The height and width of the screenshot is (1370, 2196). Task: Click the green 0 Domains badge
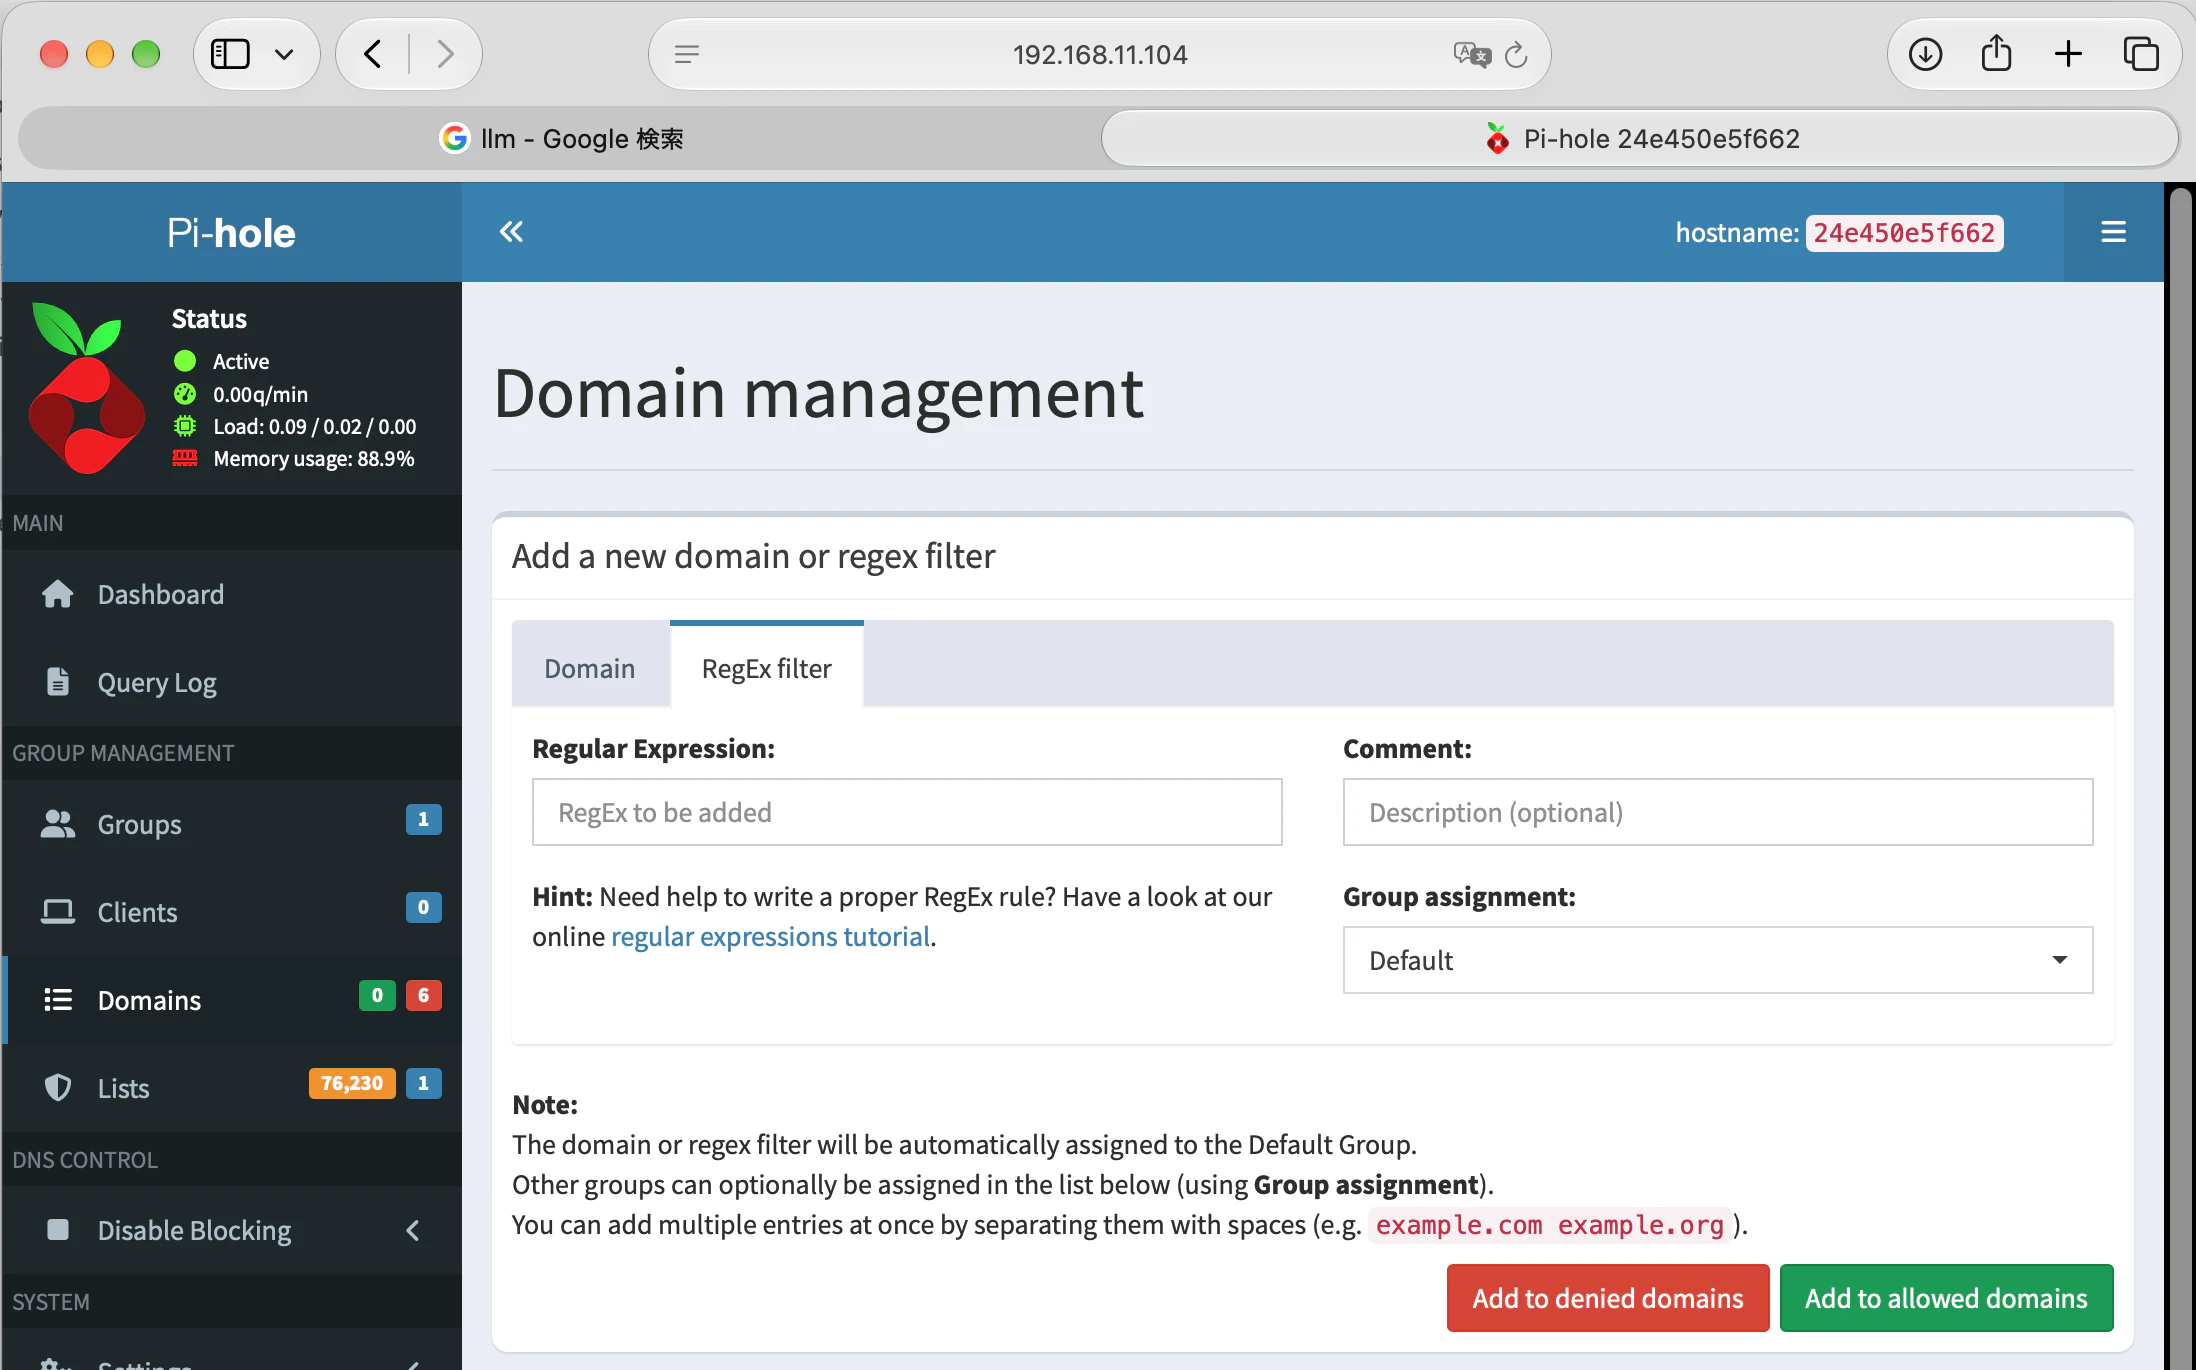pyautogui.click(x=377, y=996)
